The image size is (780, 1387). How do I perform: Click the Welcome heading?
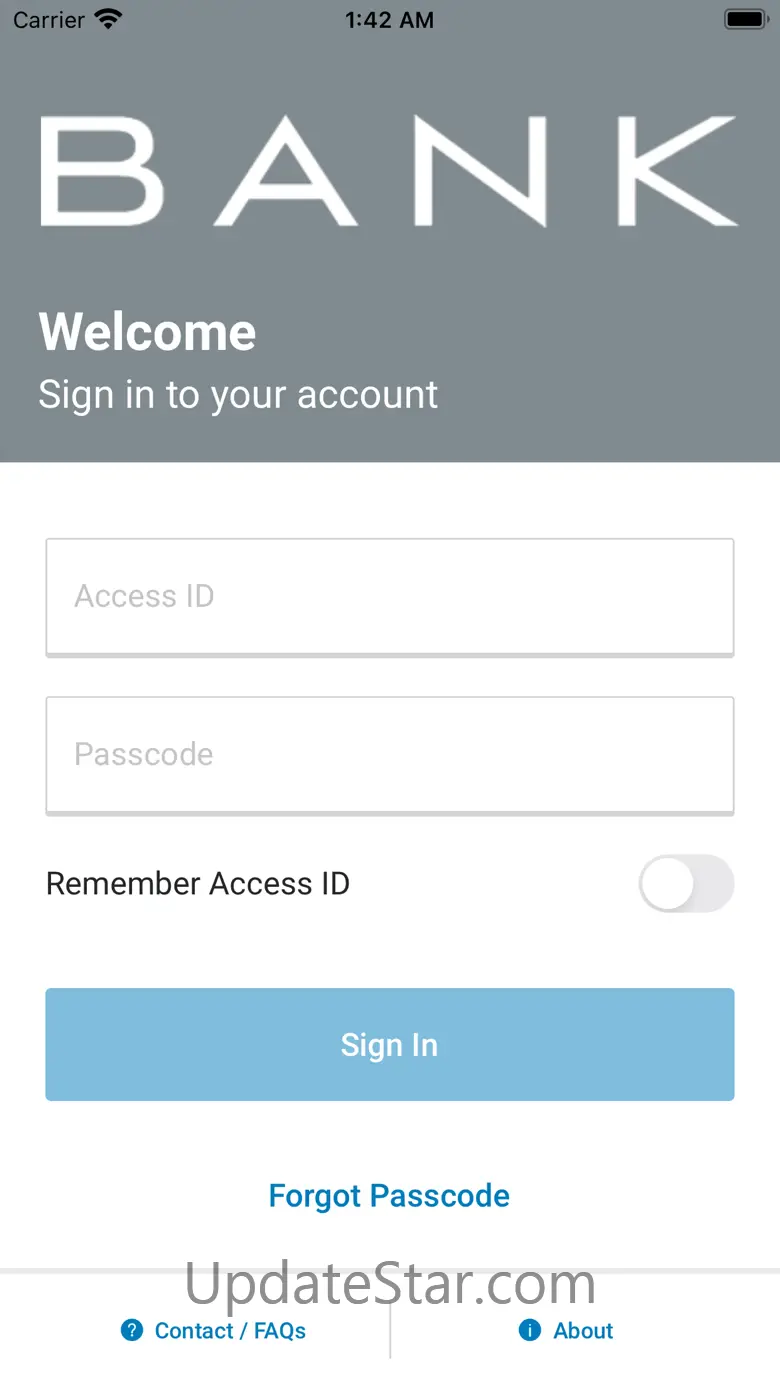pos(147,332)
